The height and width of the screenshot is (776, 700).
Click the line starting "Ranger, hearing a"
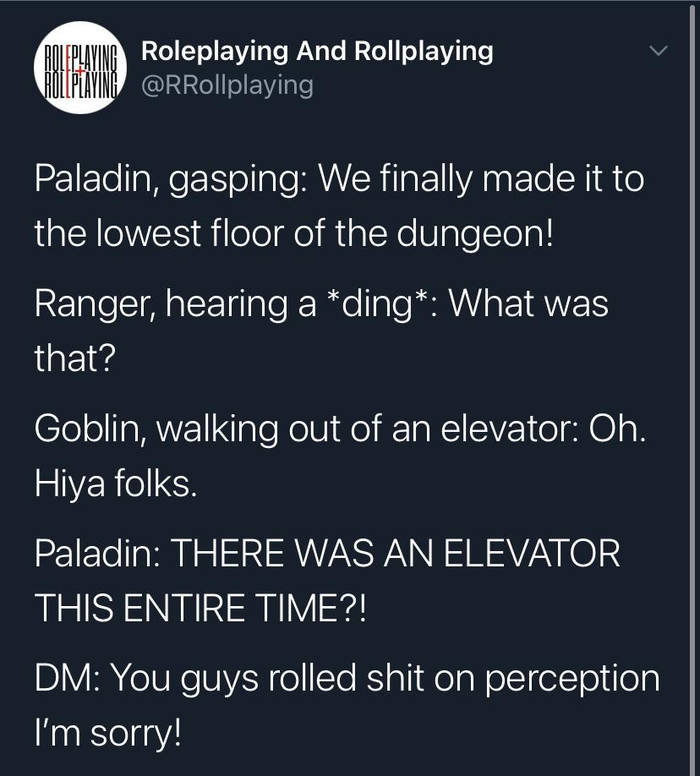point(321,304)
